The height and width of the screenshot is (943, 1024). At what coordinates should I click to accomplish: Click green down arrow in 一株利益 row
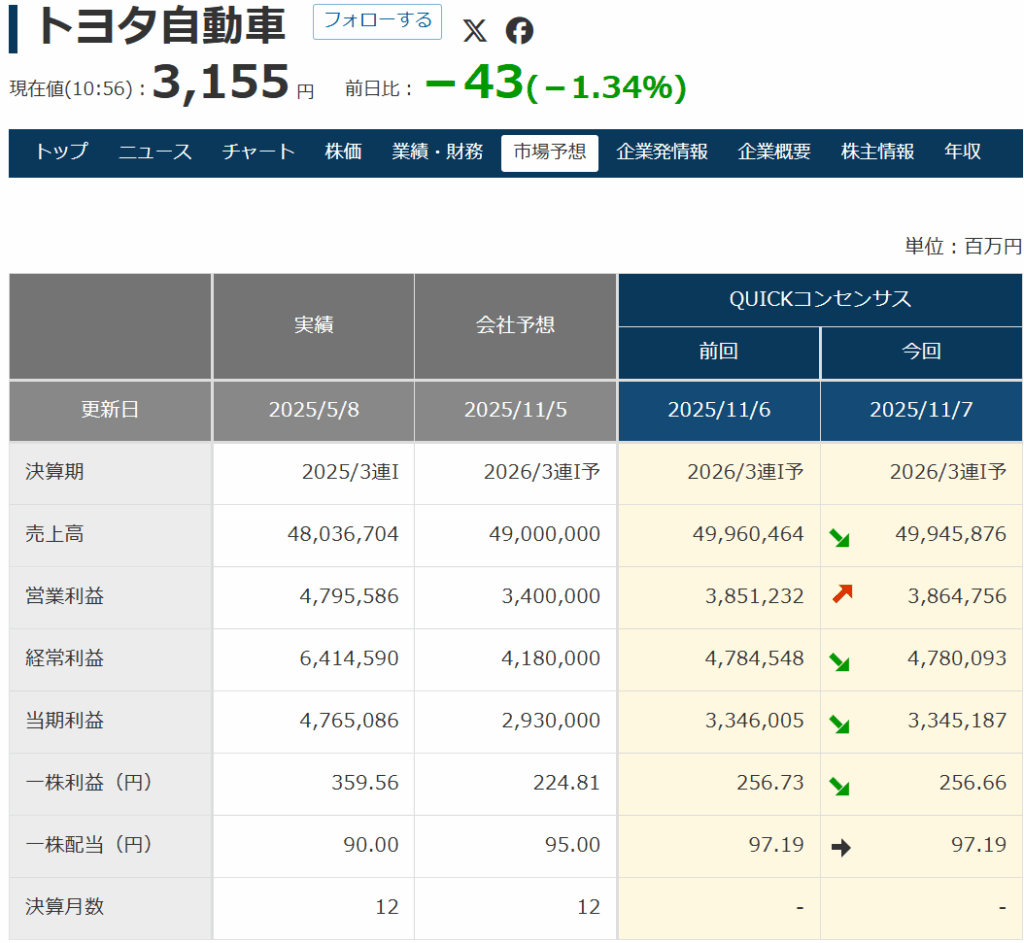(840, 786)
